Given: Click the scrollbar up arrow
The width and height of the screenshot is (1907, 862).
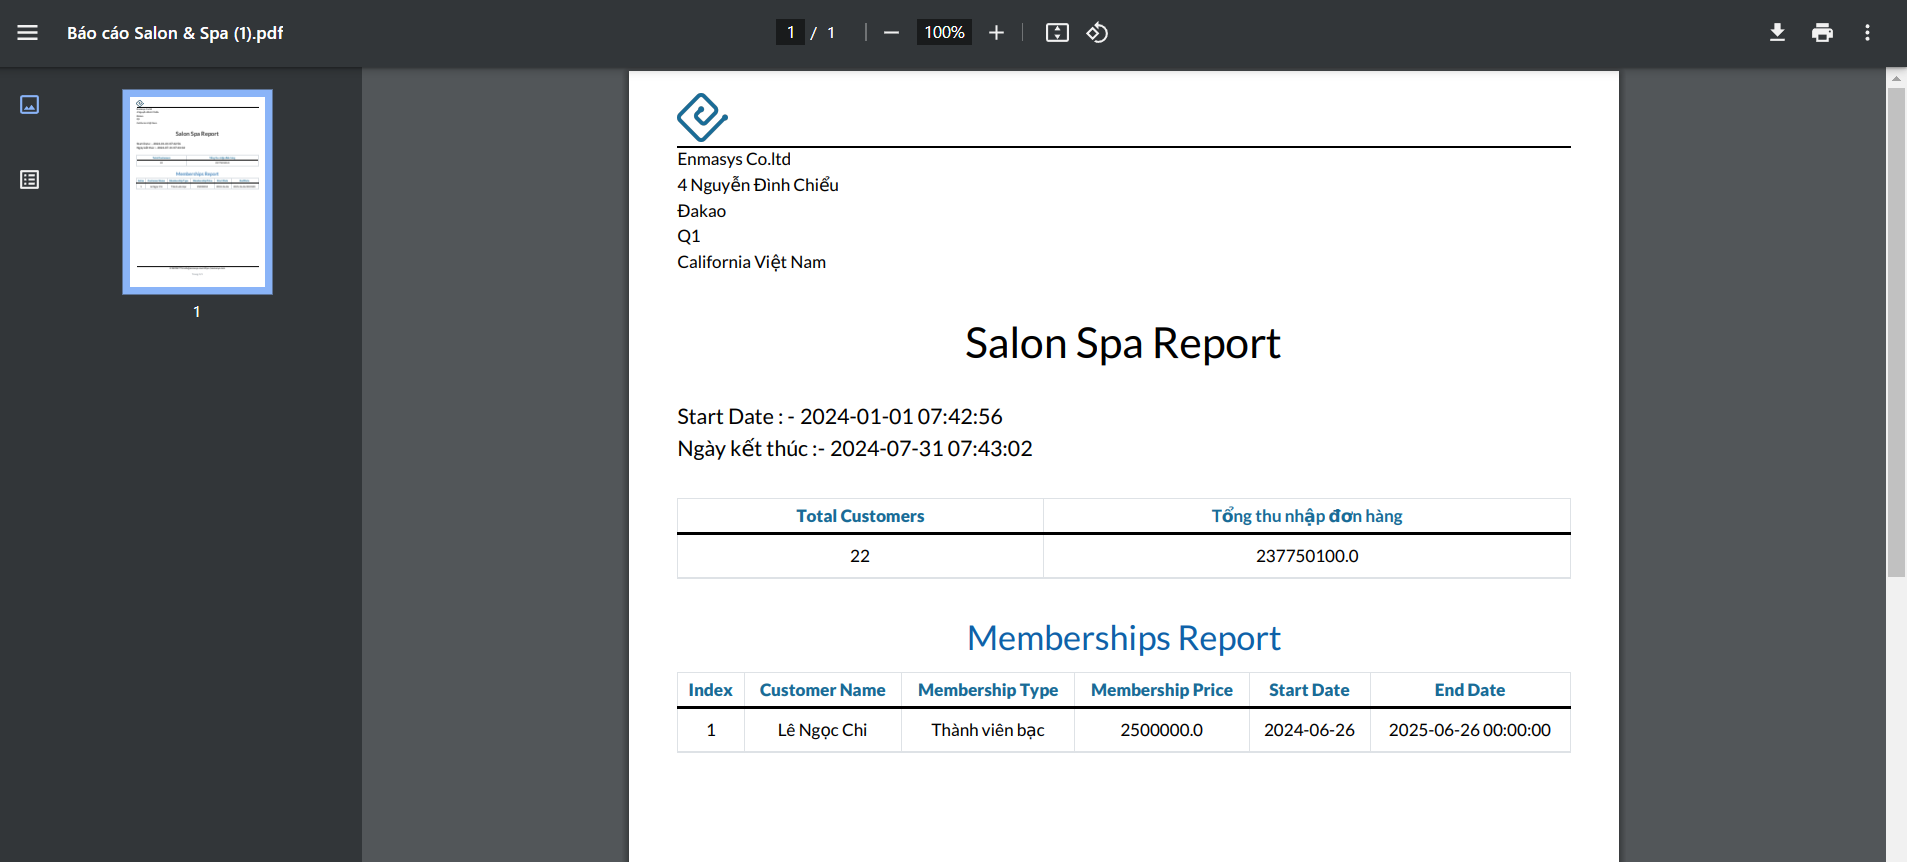Looking at the screenshot, I should [1896, 78].
